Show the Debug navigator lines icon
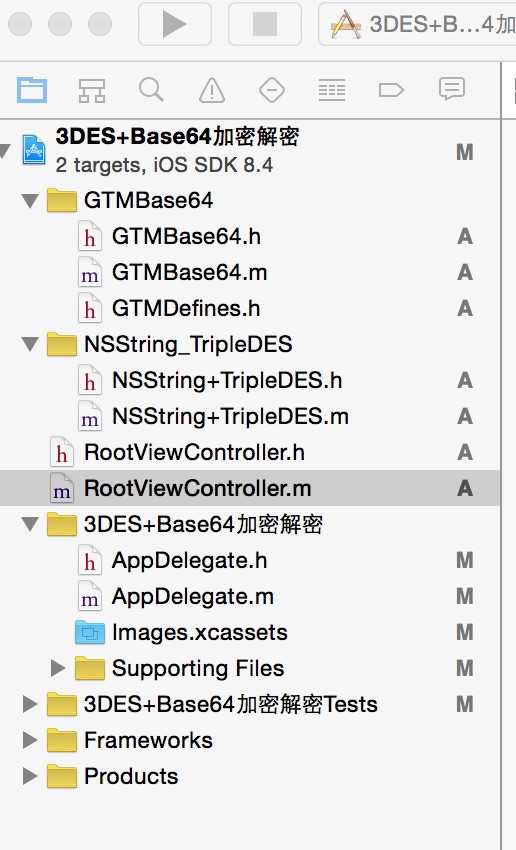The width and height of the screenshot is (516, 850). 332,90
